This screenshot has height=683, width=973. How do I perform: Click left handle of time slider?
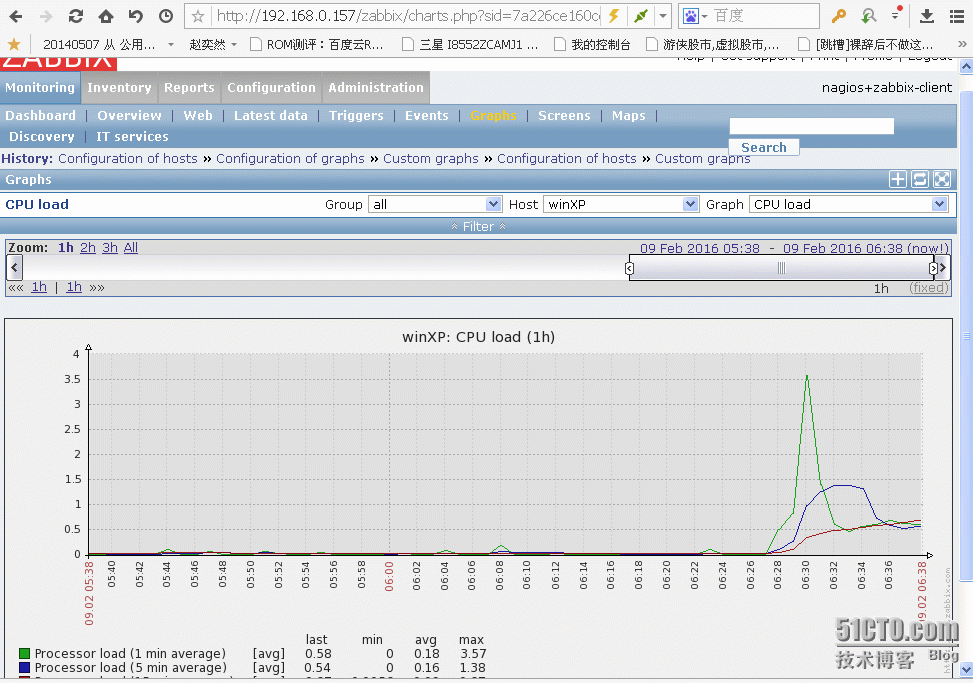629,268
